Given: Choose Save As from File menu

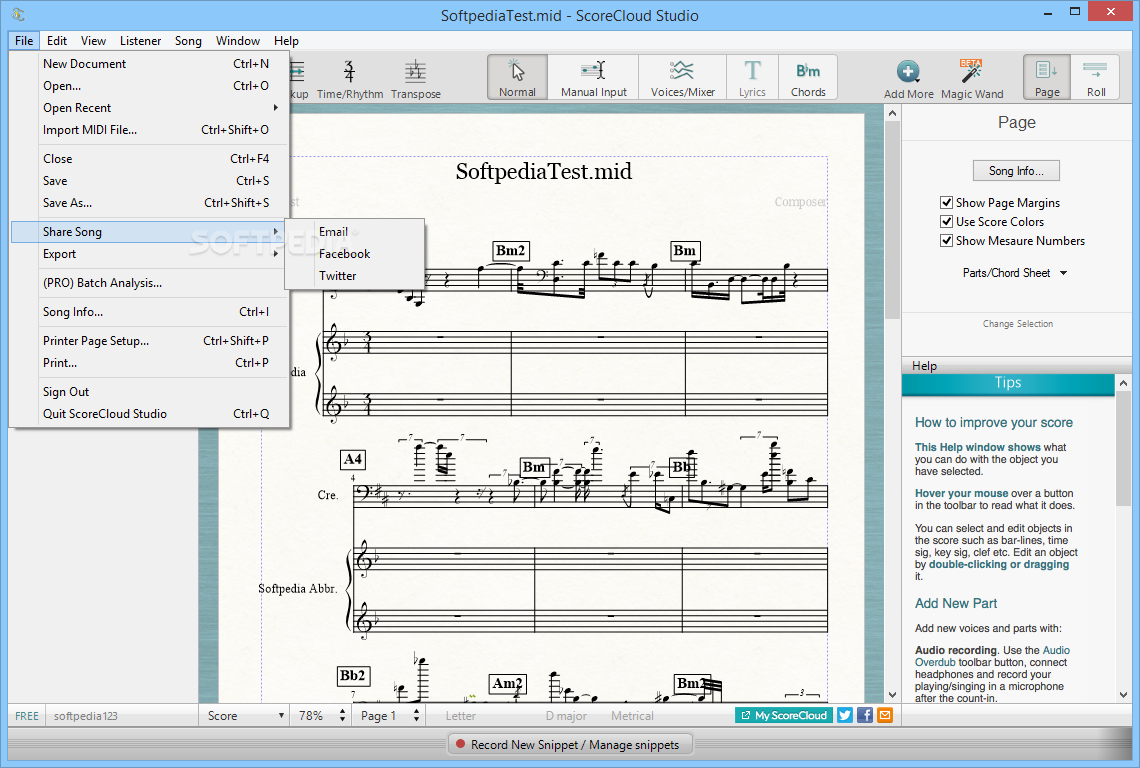Looking at the screenshot, I should click(x=150, y=203).
